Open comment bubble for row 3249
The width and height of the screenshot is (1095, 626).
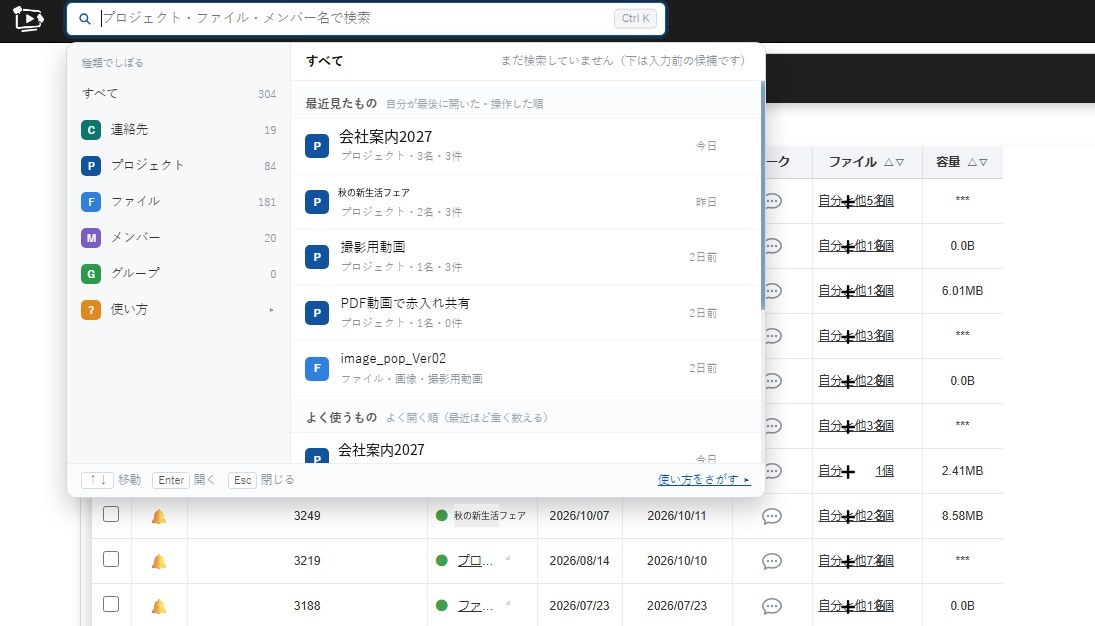772,516
